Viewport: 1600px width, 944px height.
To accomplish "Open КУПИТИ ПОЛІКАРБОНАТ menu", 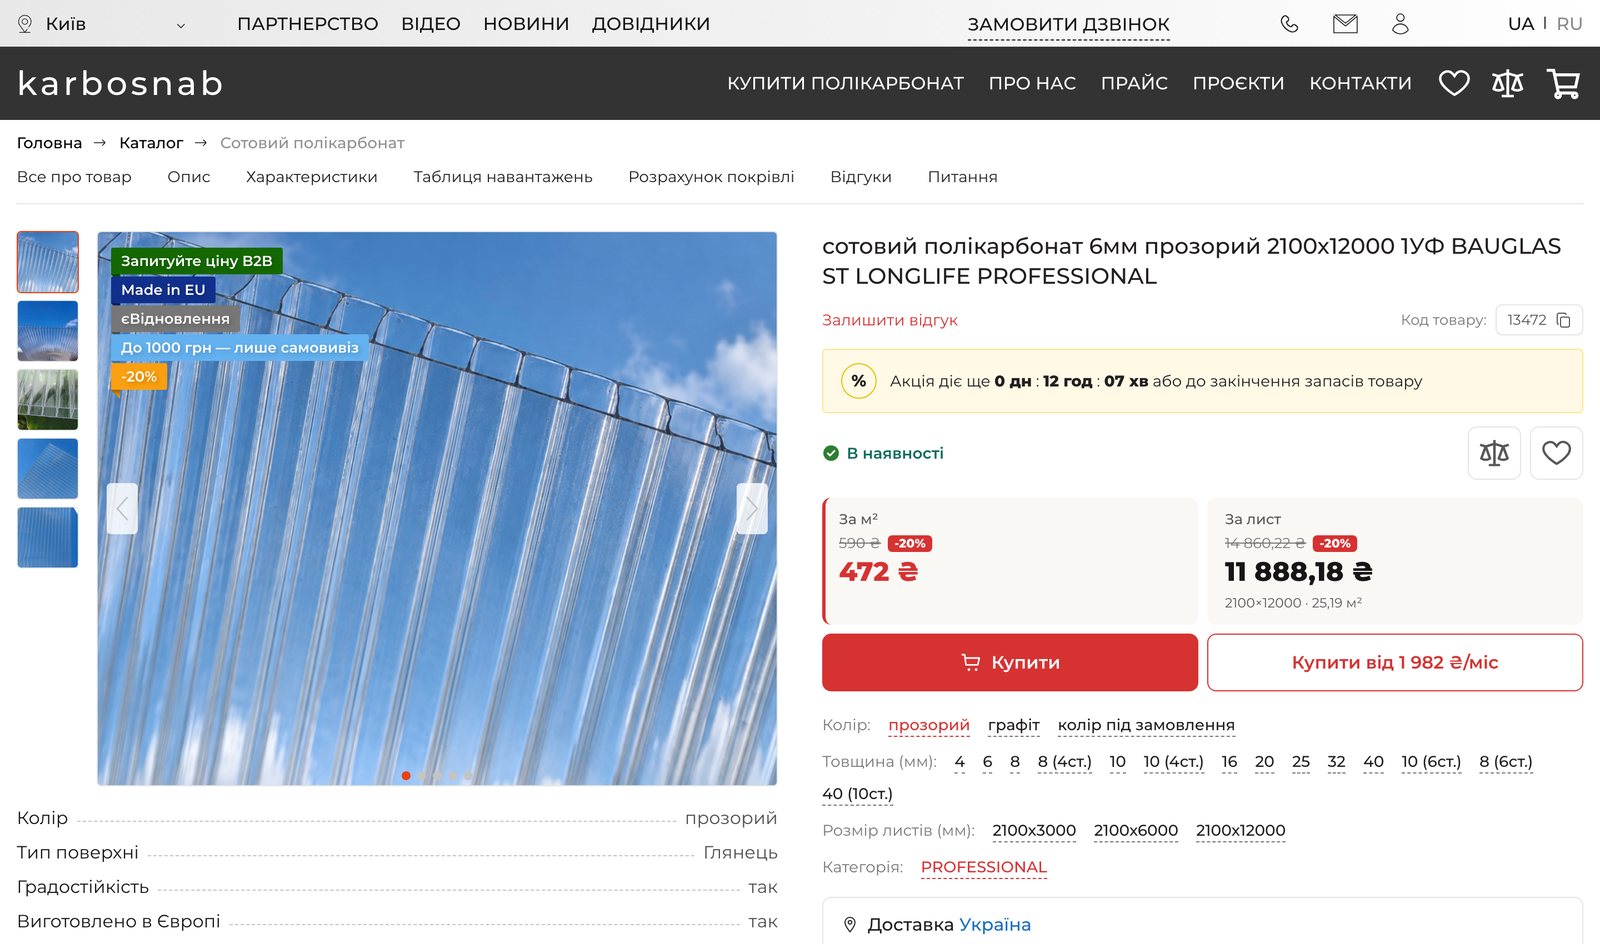I will pos(845,83).
